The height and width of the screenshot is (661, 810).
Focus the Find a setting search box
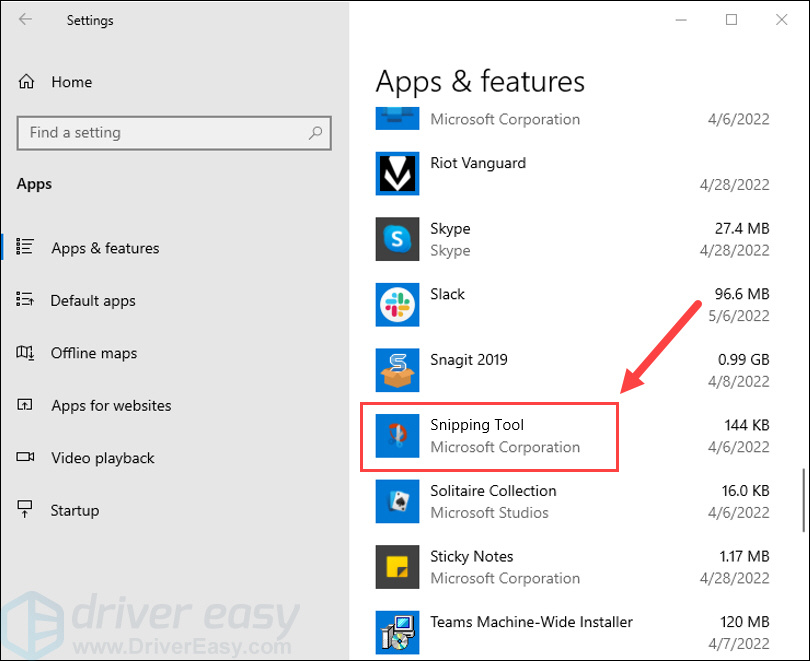pyautogui.click(x=174, y=133)
